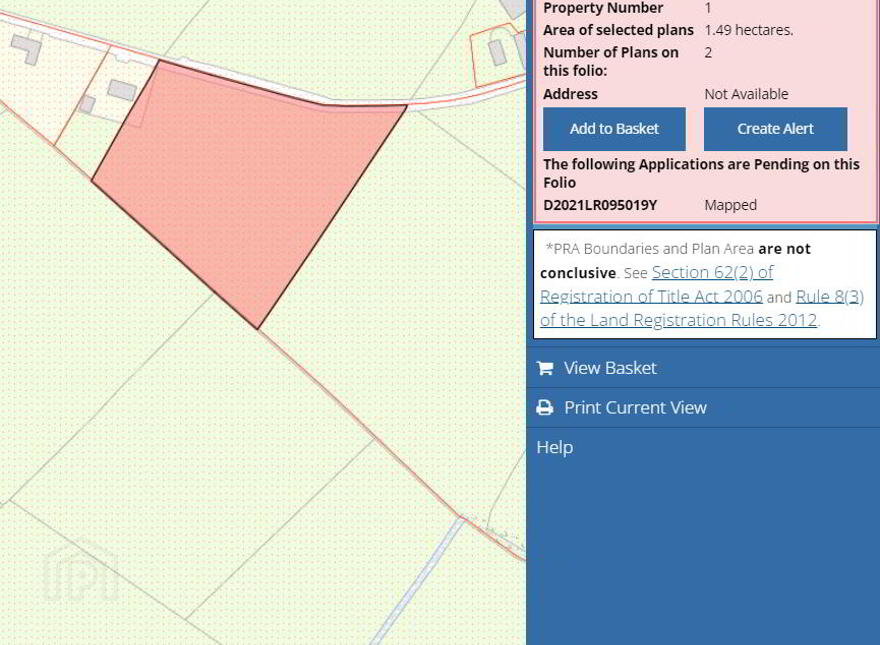The height and width of the screenshot is (645, 880).
Task: Click the blue stream line on map
Action: point(418,581)
